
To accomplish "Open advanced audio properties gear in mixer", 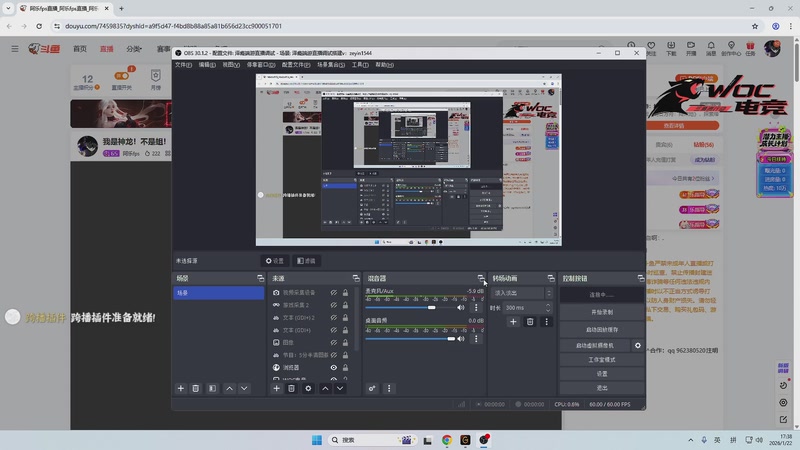I will pos(372,388).
